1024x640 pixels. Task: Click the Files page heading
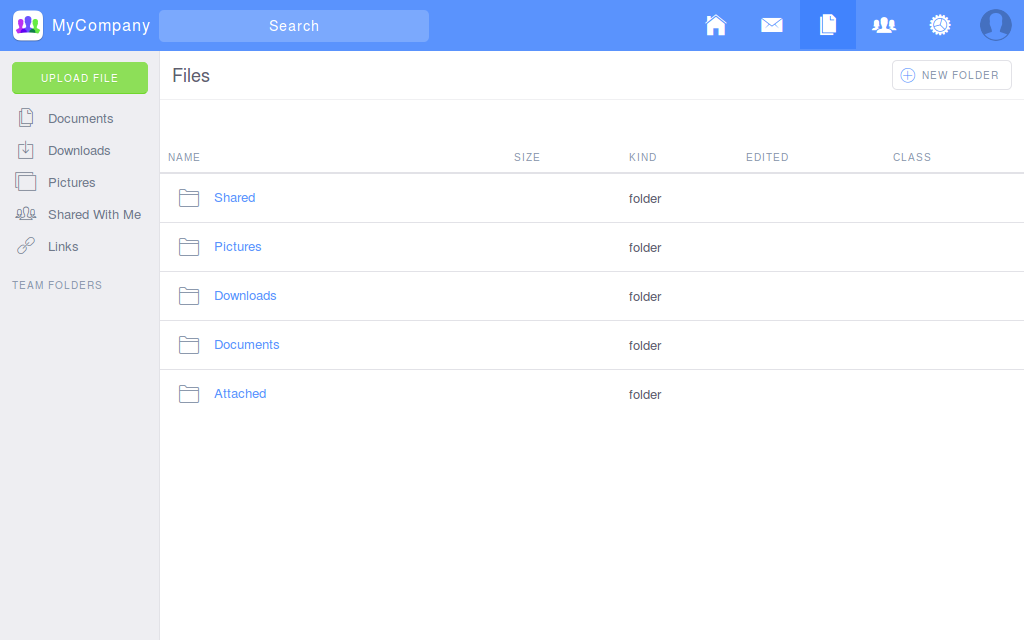(191, 75)
